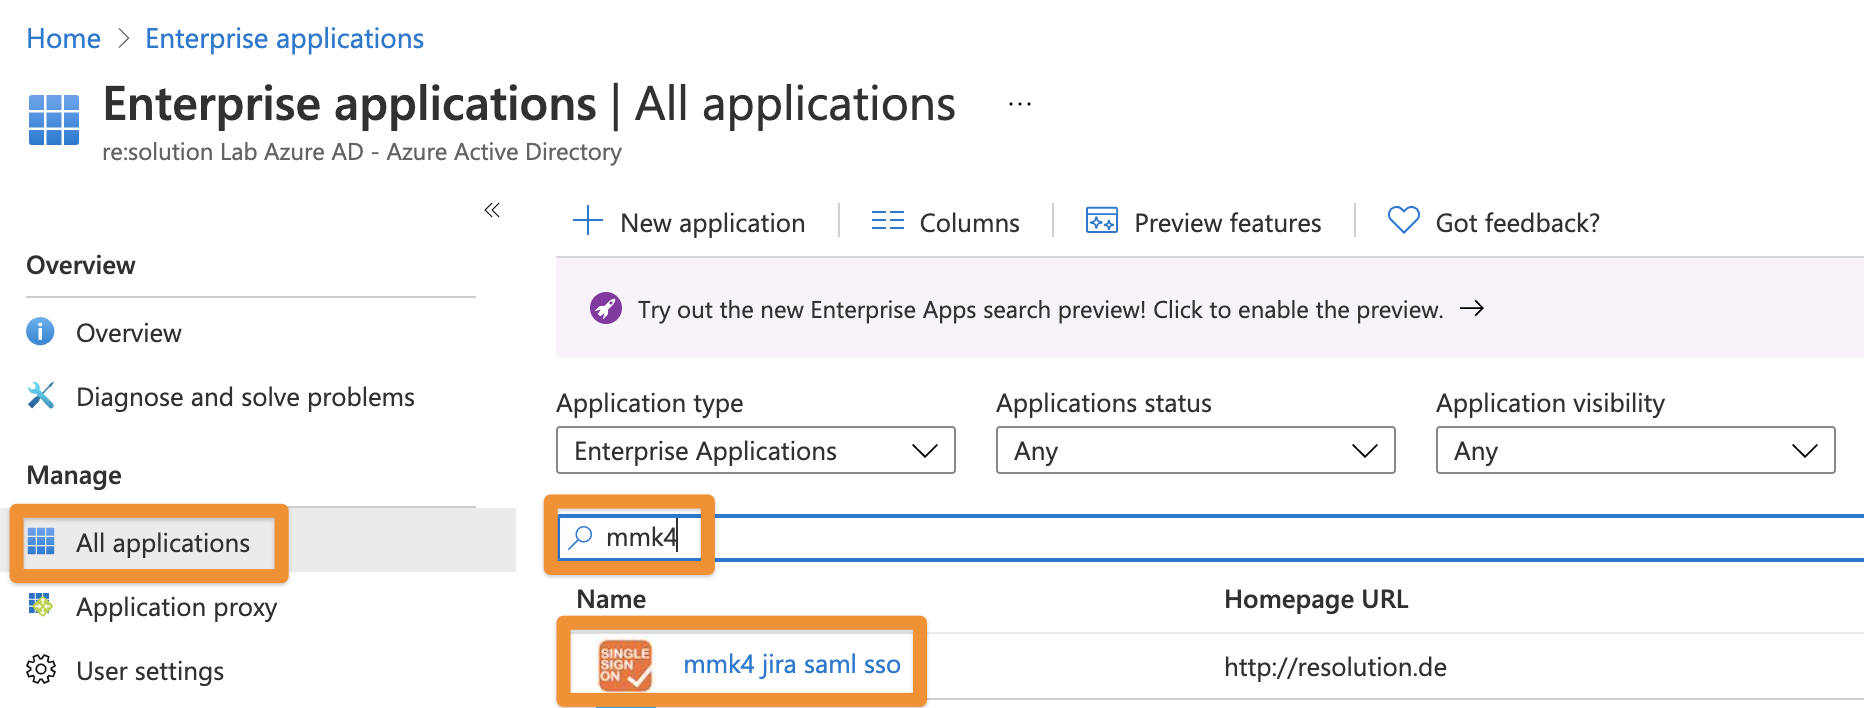Screen dimensions: 1864x708
Task: Click the blue info Overview icon
Action: pyautogui.click(x=40, y=331)
